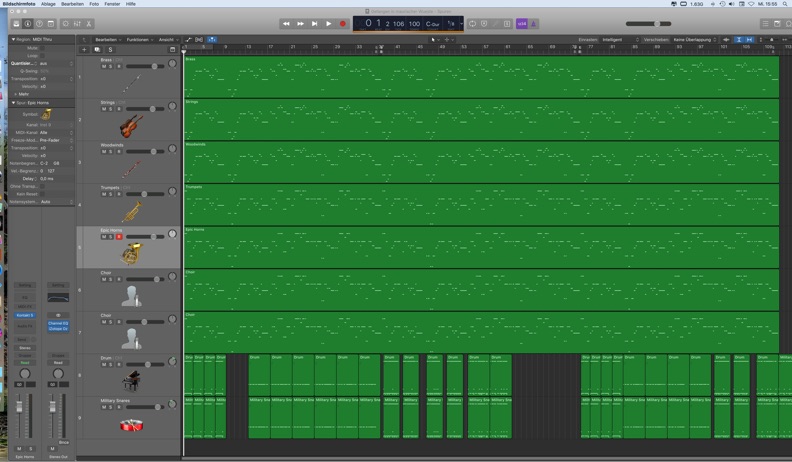Open the Foto menu

pos(94,4)
